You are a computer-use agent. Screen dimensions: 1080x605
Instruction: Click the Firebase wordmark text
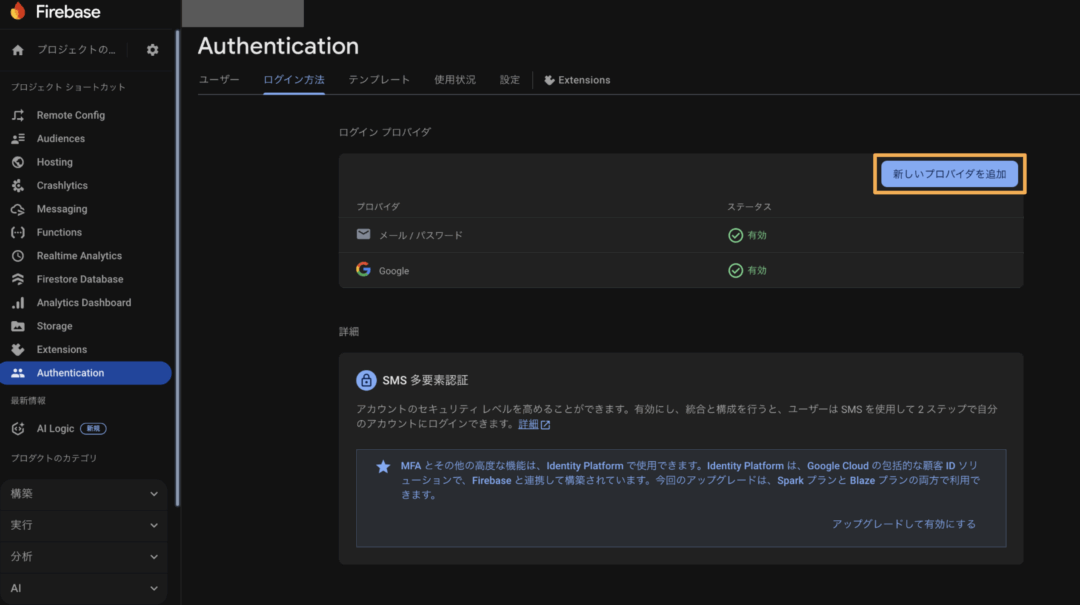[68, 12]
